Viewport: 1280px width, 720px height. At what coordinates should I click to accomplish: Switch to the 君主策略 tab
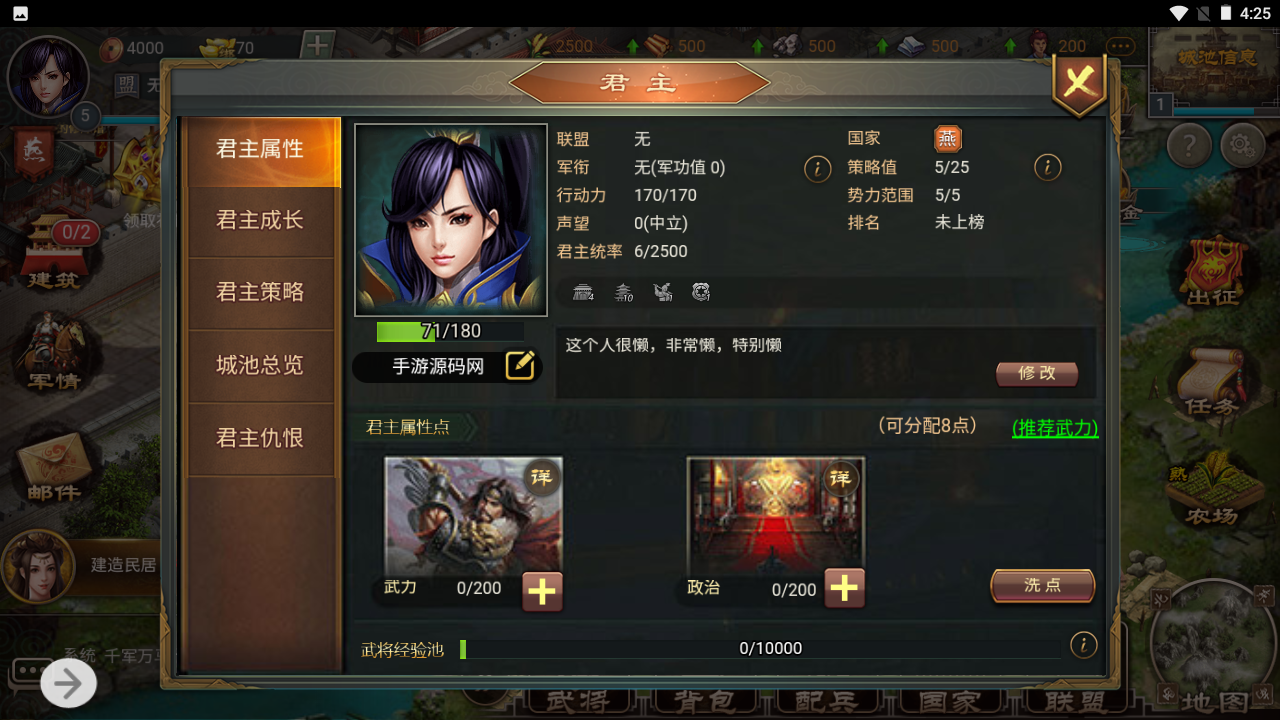pos(260,293)
